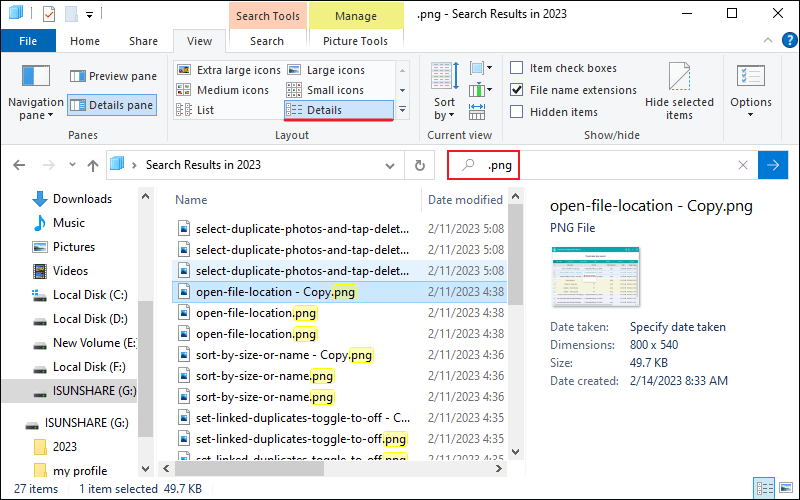
Task: Click the search go arrow button
Action: 773,165
